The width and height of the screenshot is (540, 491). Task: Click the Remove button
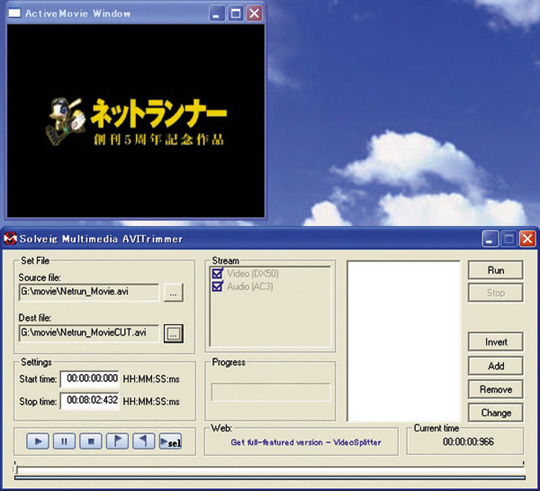pyautogui.click(x=495, y=389)
